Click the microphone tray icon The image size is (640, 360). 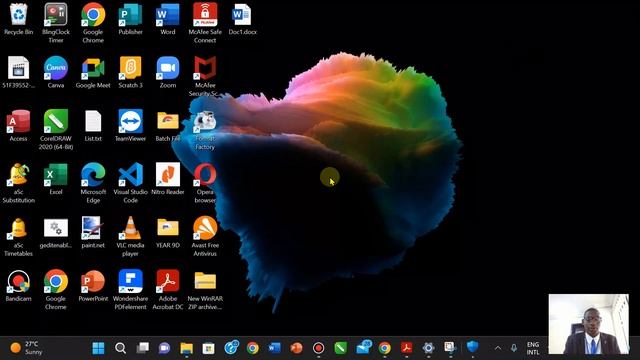514,348
